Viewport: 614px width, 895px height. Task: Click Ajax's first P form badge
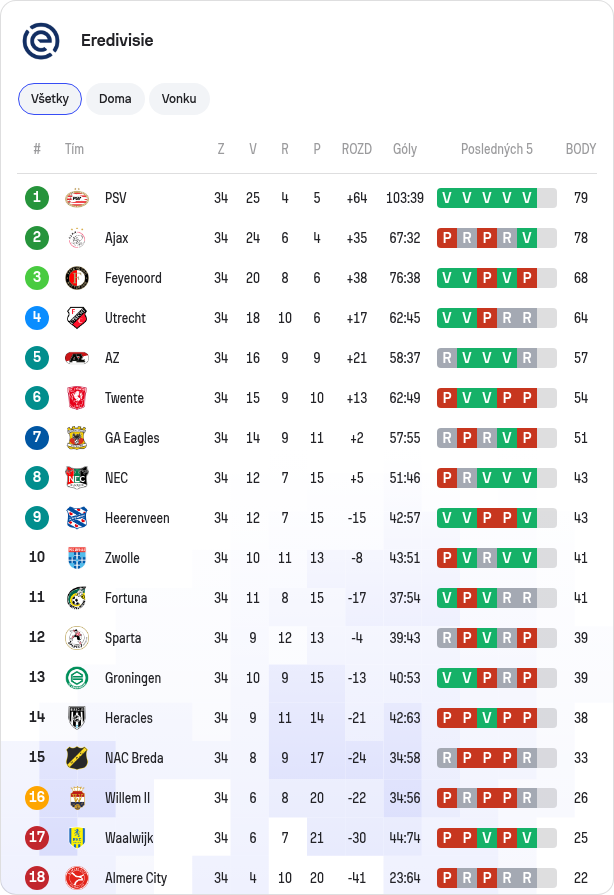447,238
